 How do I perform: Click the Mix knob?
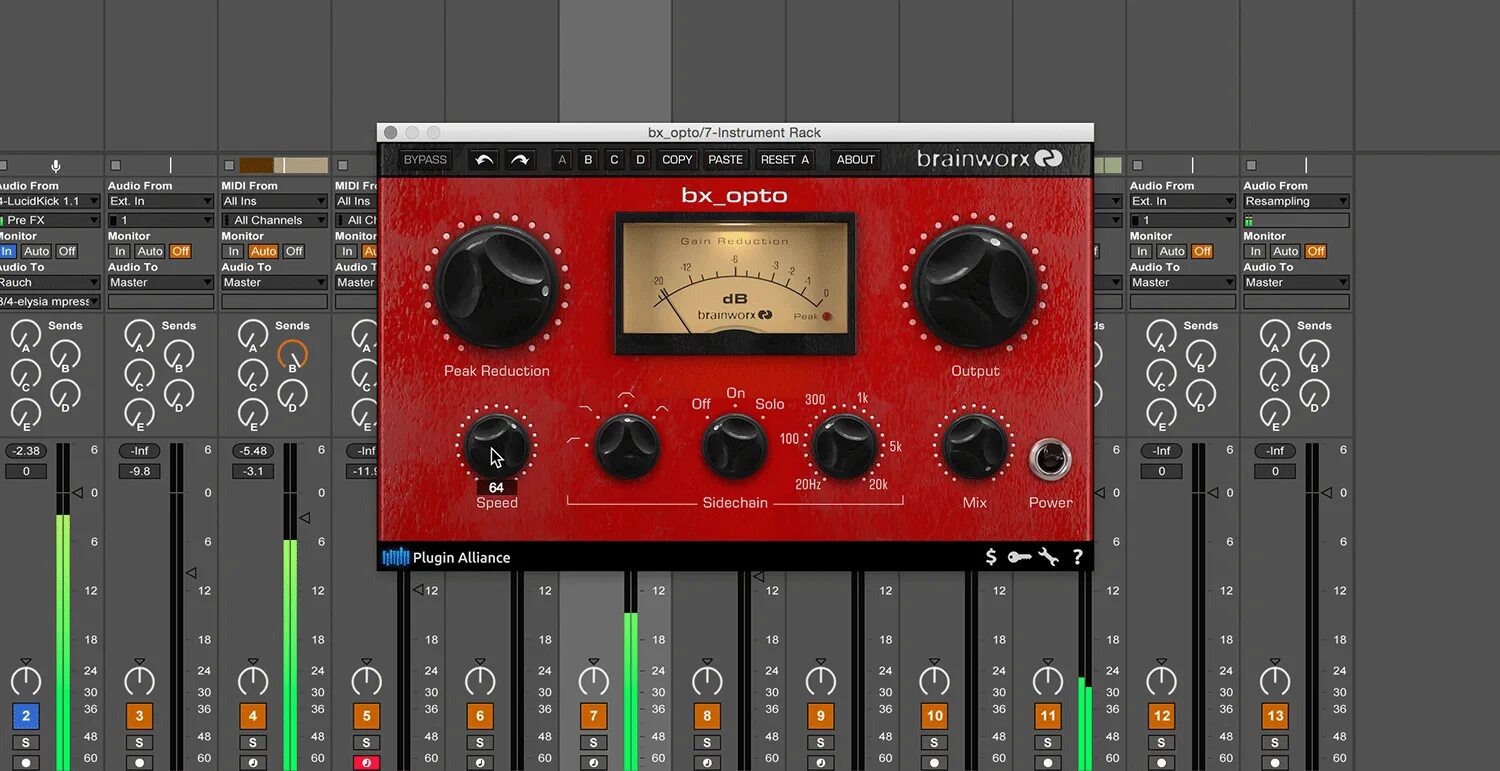pyautogui.click(x=975, y=446)
